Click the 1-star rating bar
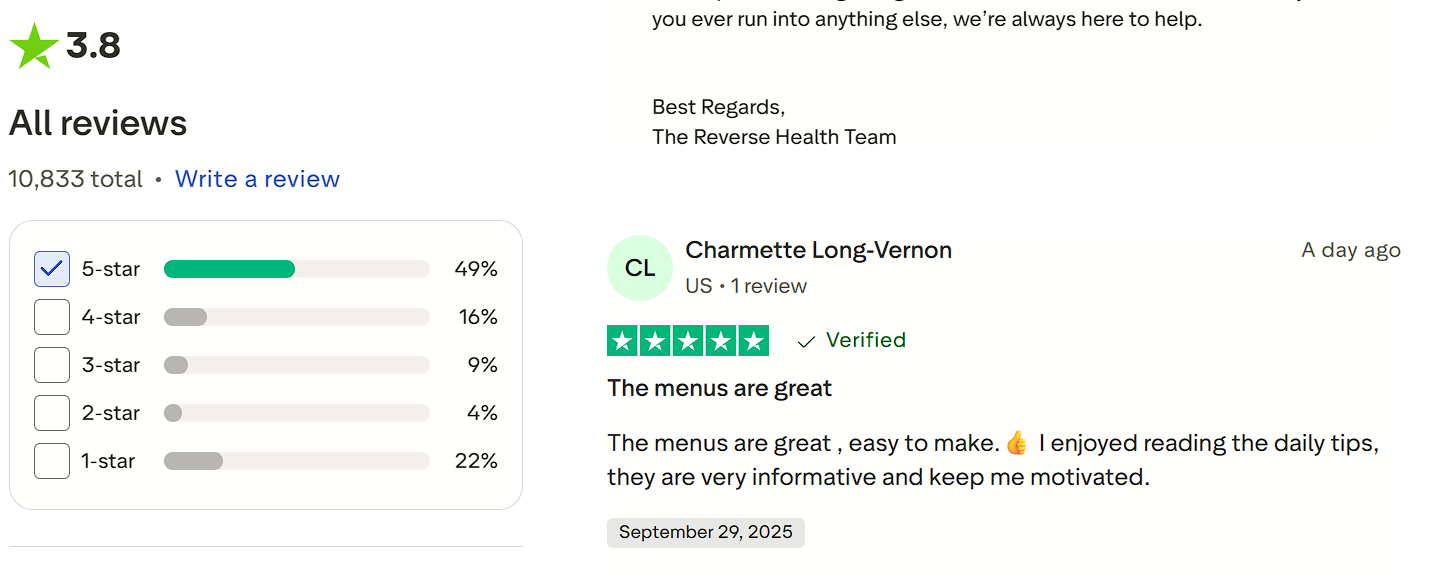 pyautogui.click(x=296, y=461)
